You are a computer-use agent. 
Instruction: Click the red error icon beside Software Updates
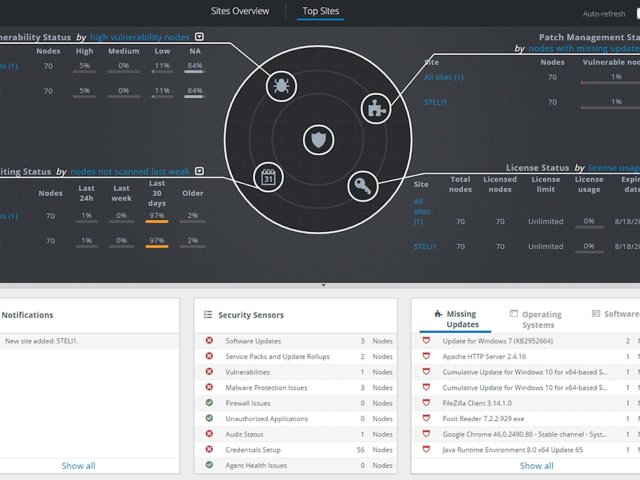click(209, 341)
